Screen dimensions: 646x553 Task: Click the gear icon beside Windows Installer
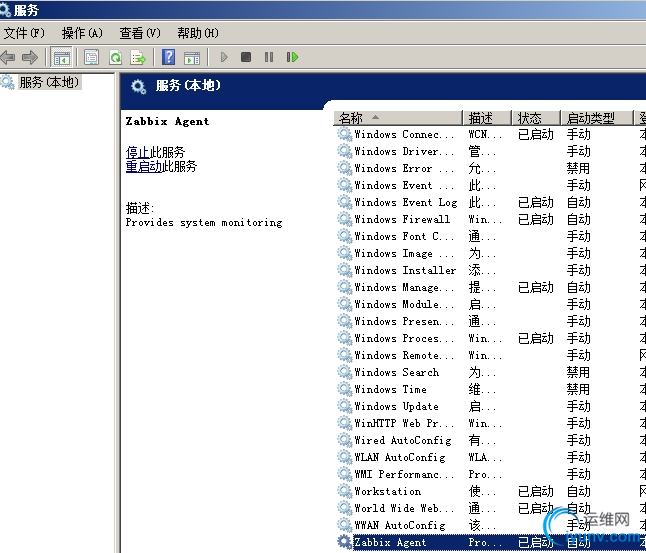(344, 270)
